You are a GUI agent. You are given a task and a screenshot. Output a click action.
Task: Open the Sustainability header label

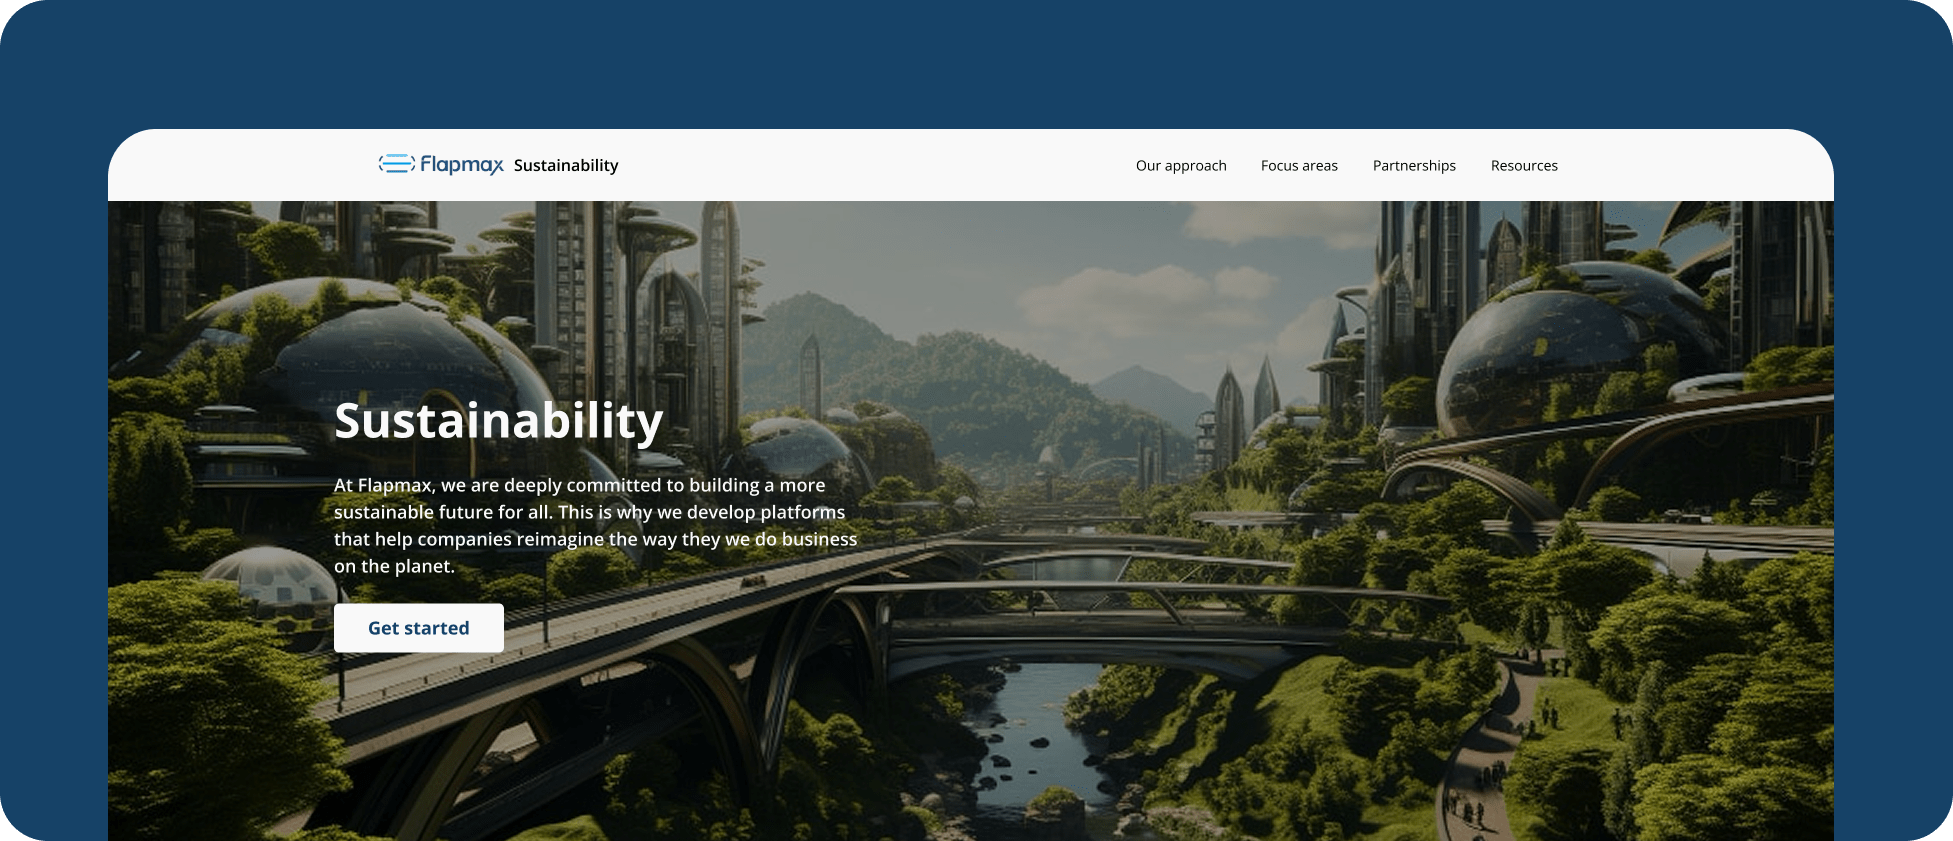[566, 165]
